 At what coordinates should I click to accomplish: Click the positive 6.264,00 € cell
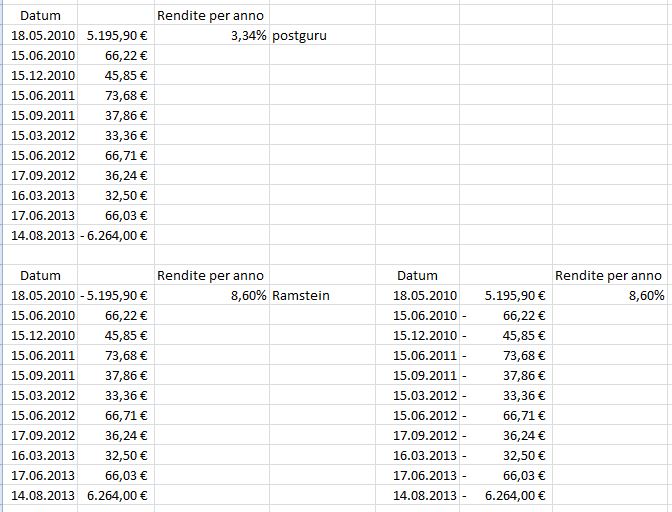[x=118, y=495]
